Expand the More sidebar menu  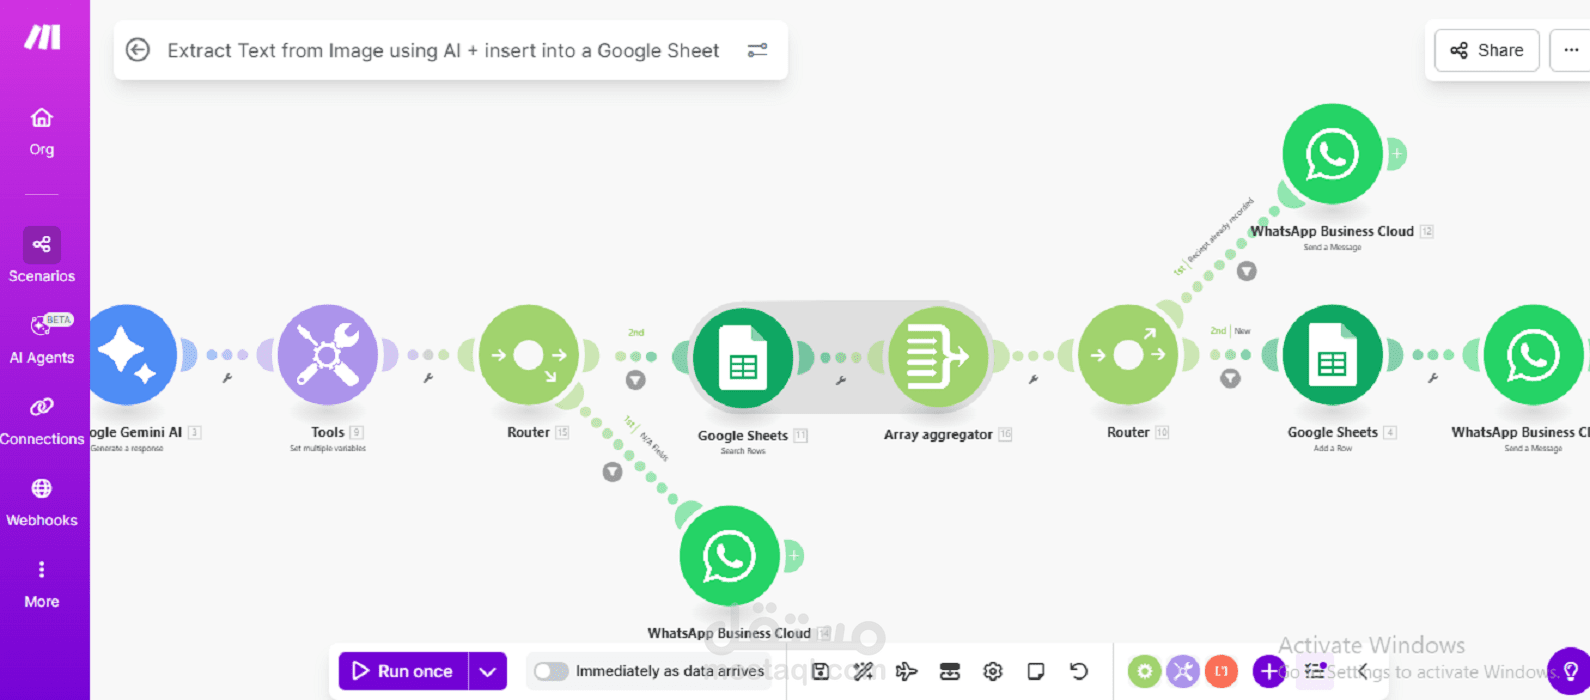pyautogui.click(x=42, y=585)
